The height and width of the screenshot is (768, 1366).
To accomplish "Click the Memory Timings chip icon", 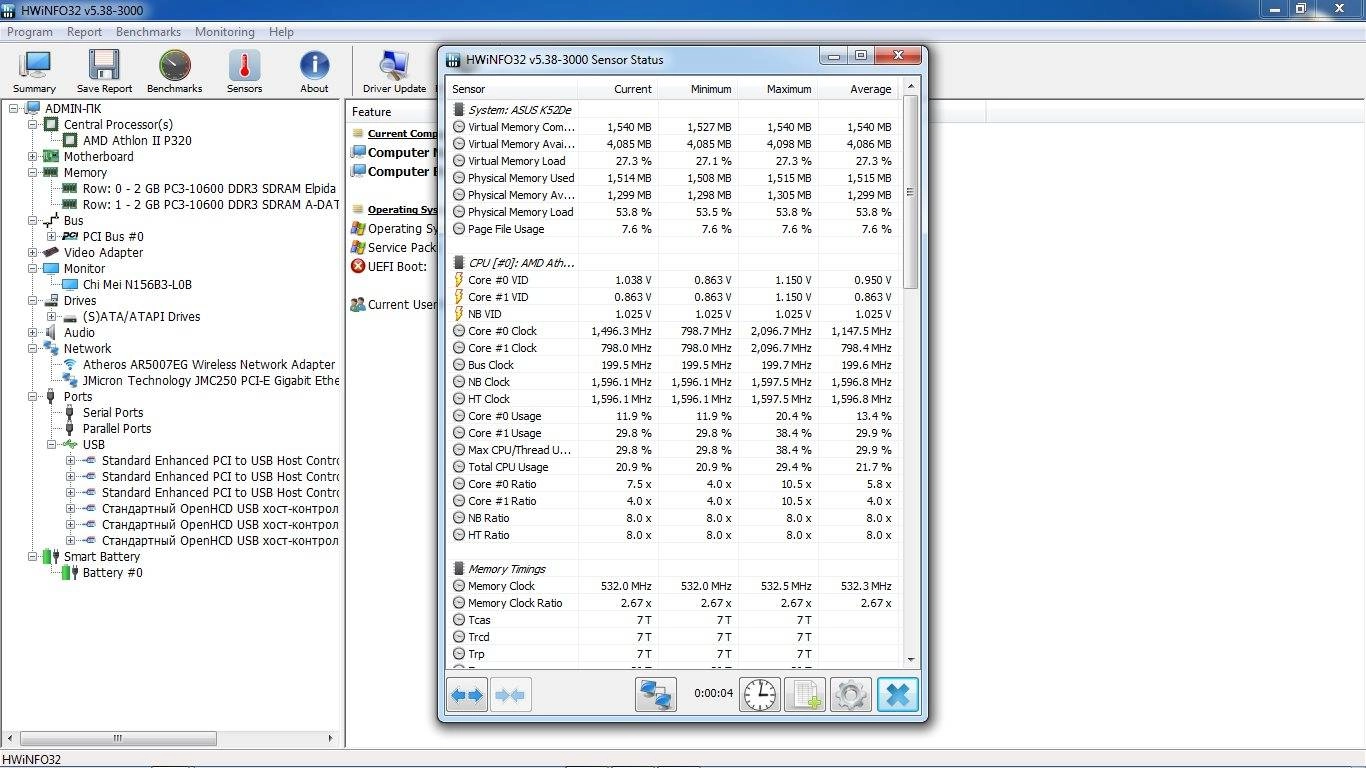I will tap(459, 569).
